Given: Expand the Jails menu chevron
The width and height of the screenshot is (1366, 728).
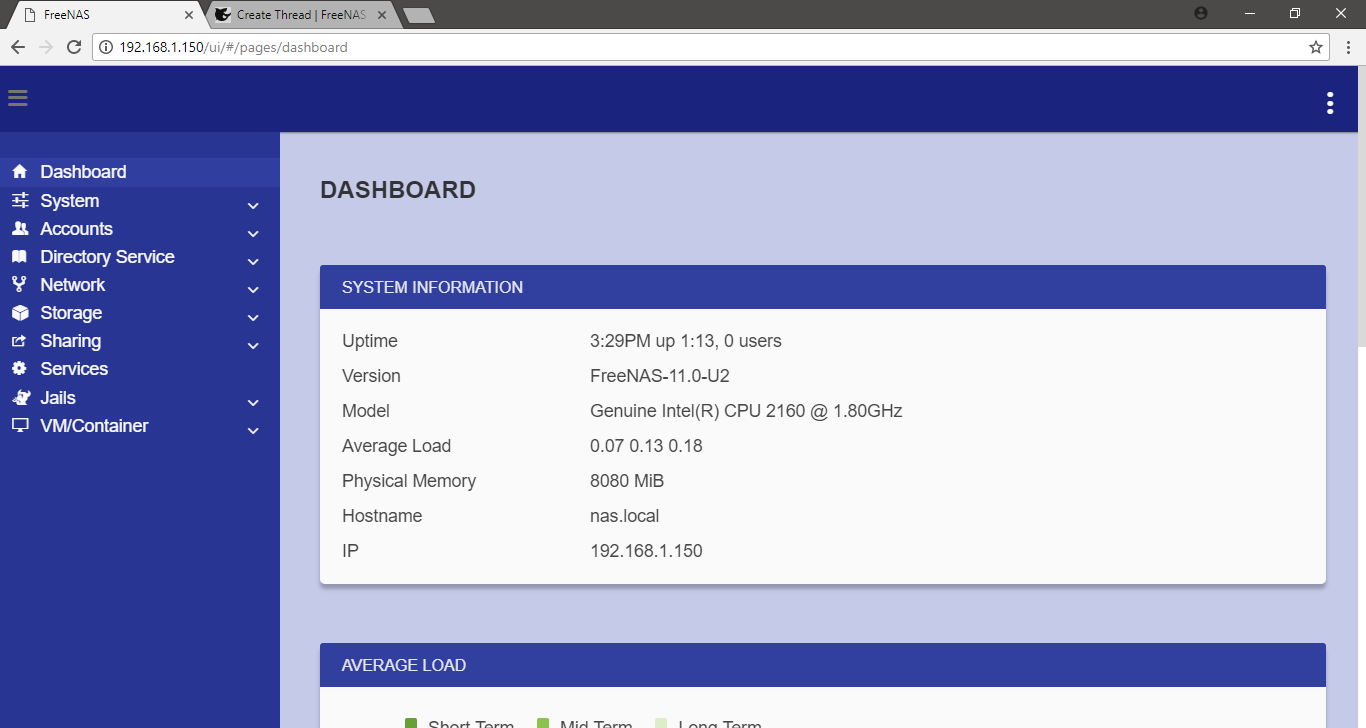Looking at the screenshot, I should click(253, 402).
